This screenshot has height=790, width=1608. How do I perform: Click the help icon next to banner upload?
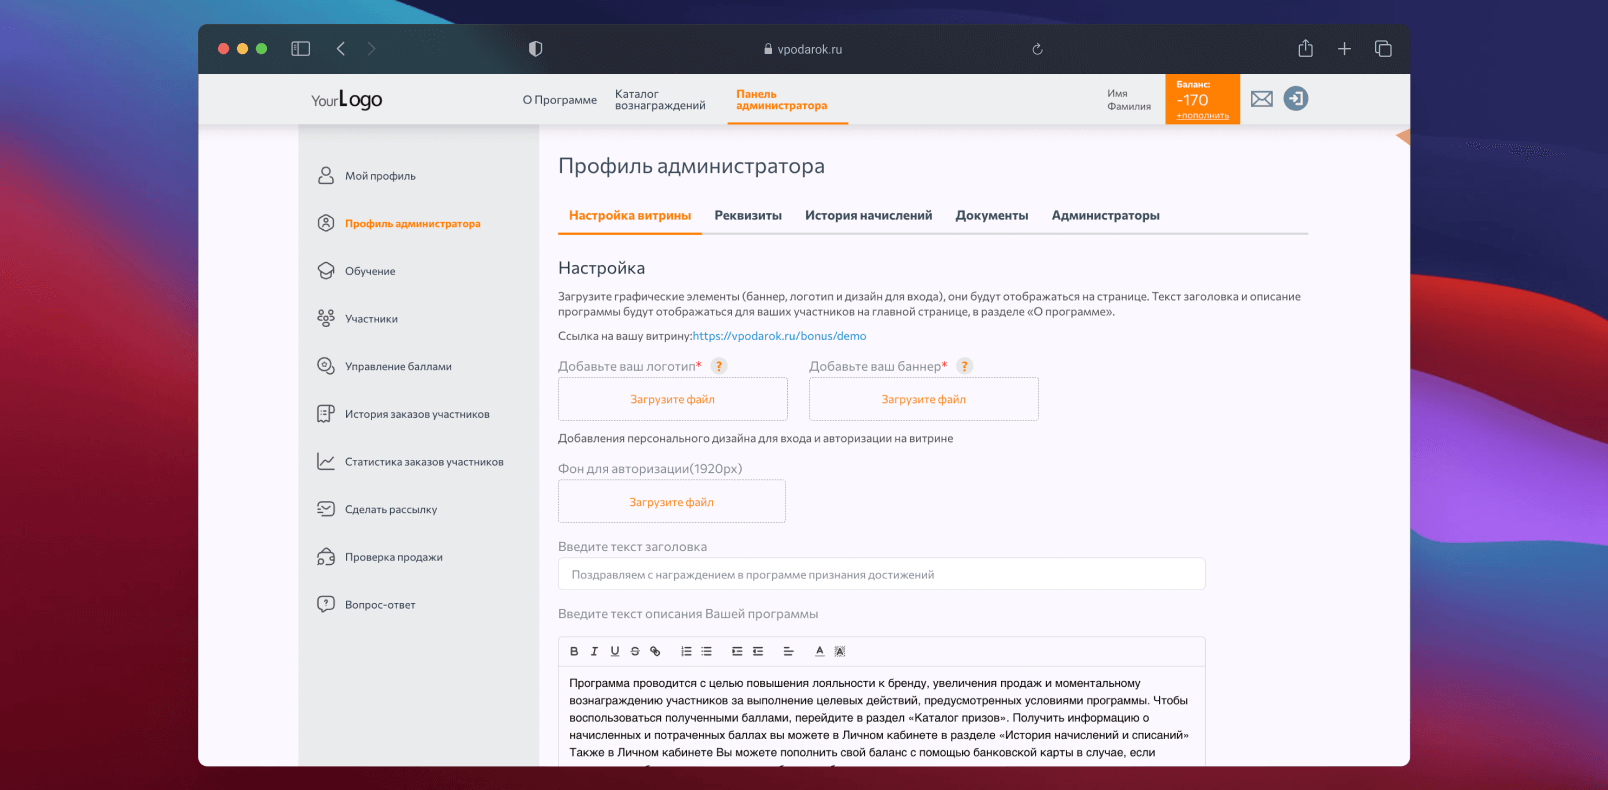(965, 366)
